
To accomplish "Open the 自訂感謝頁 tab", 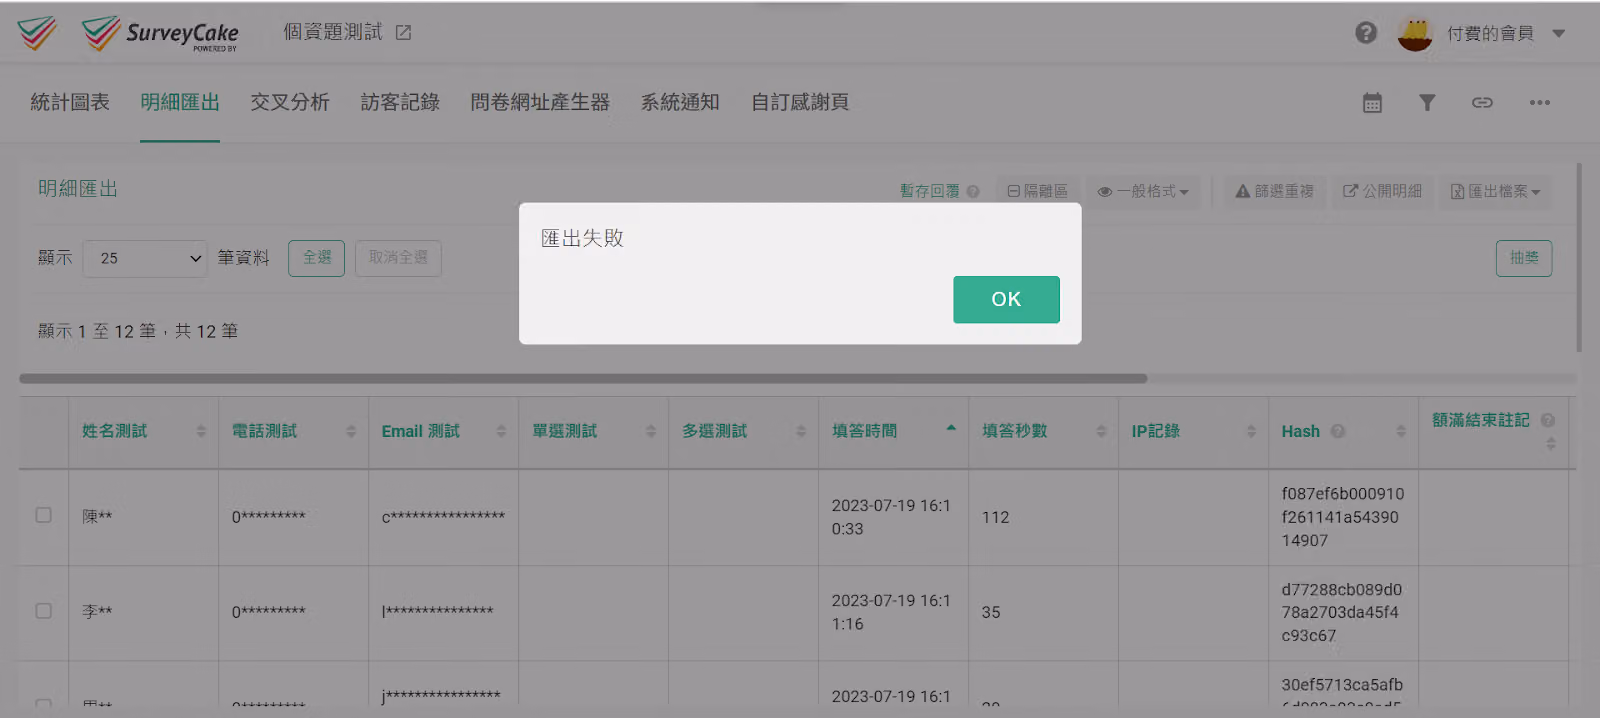I will (800, 102).
